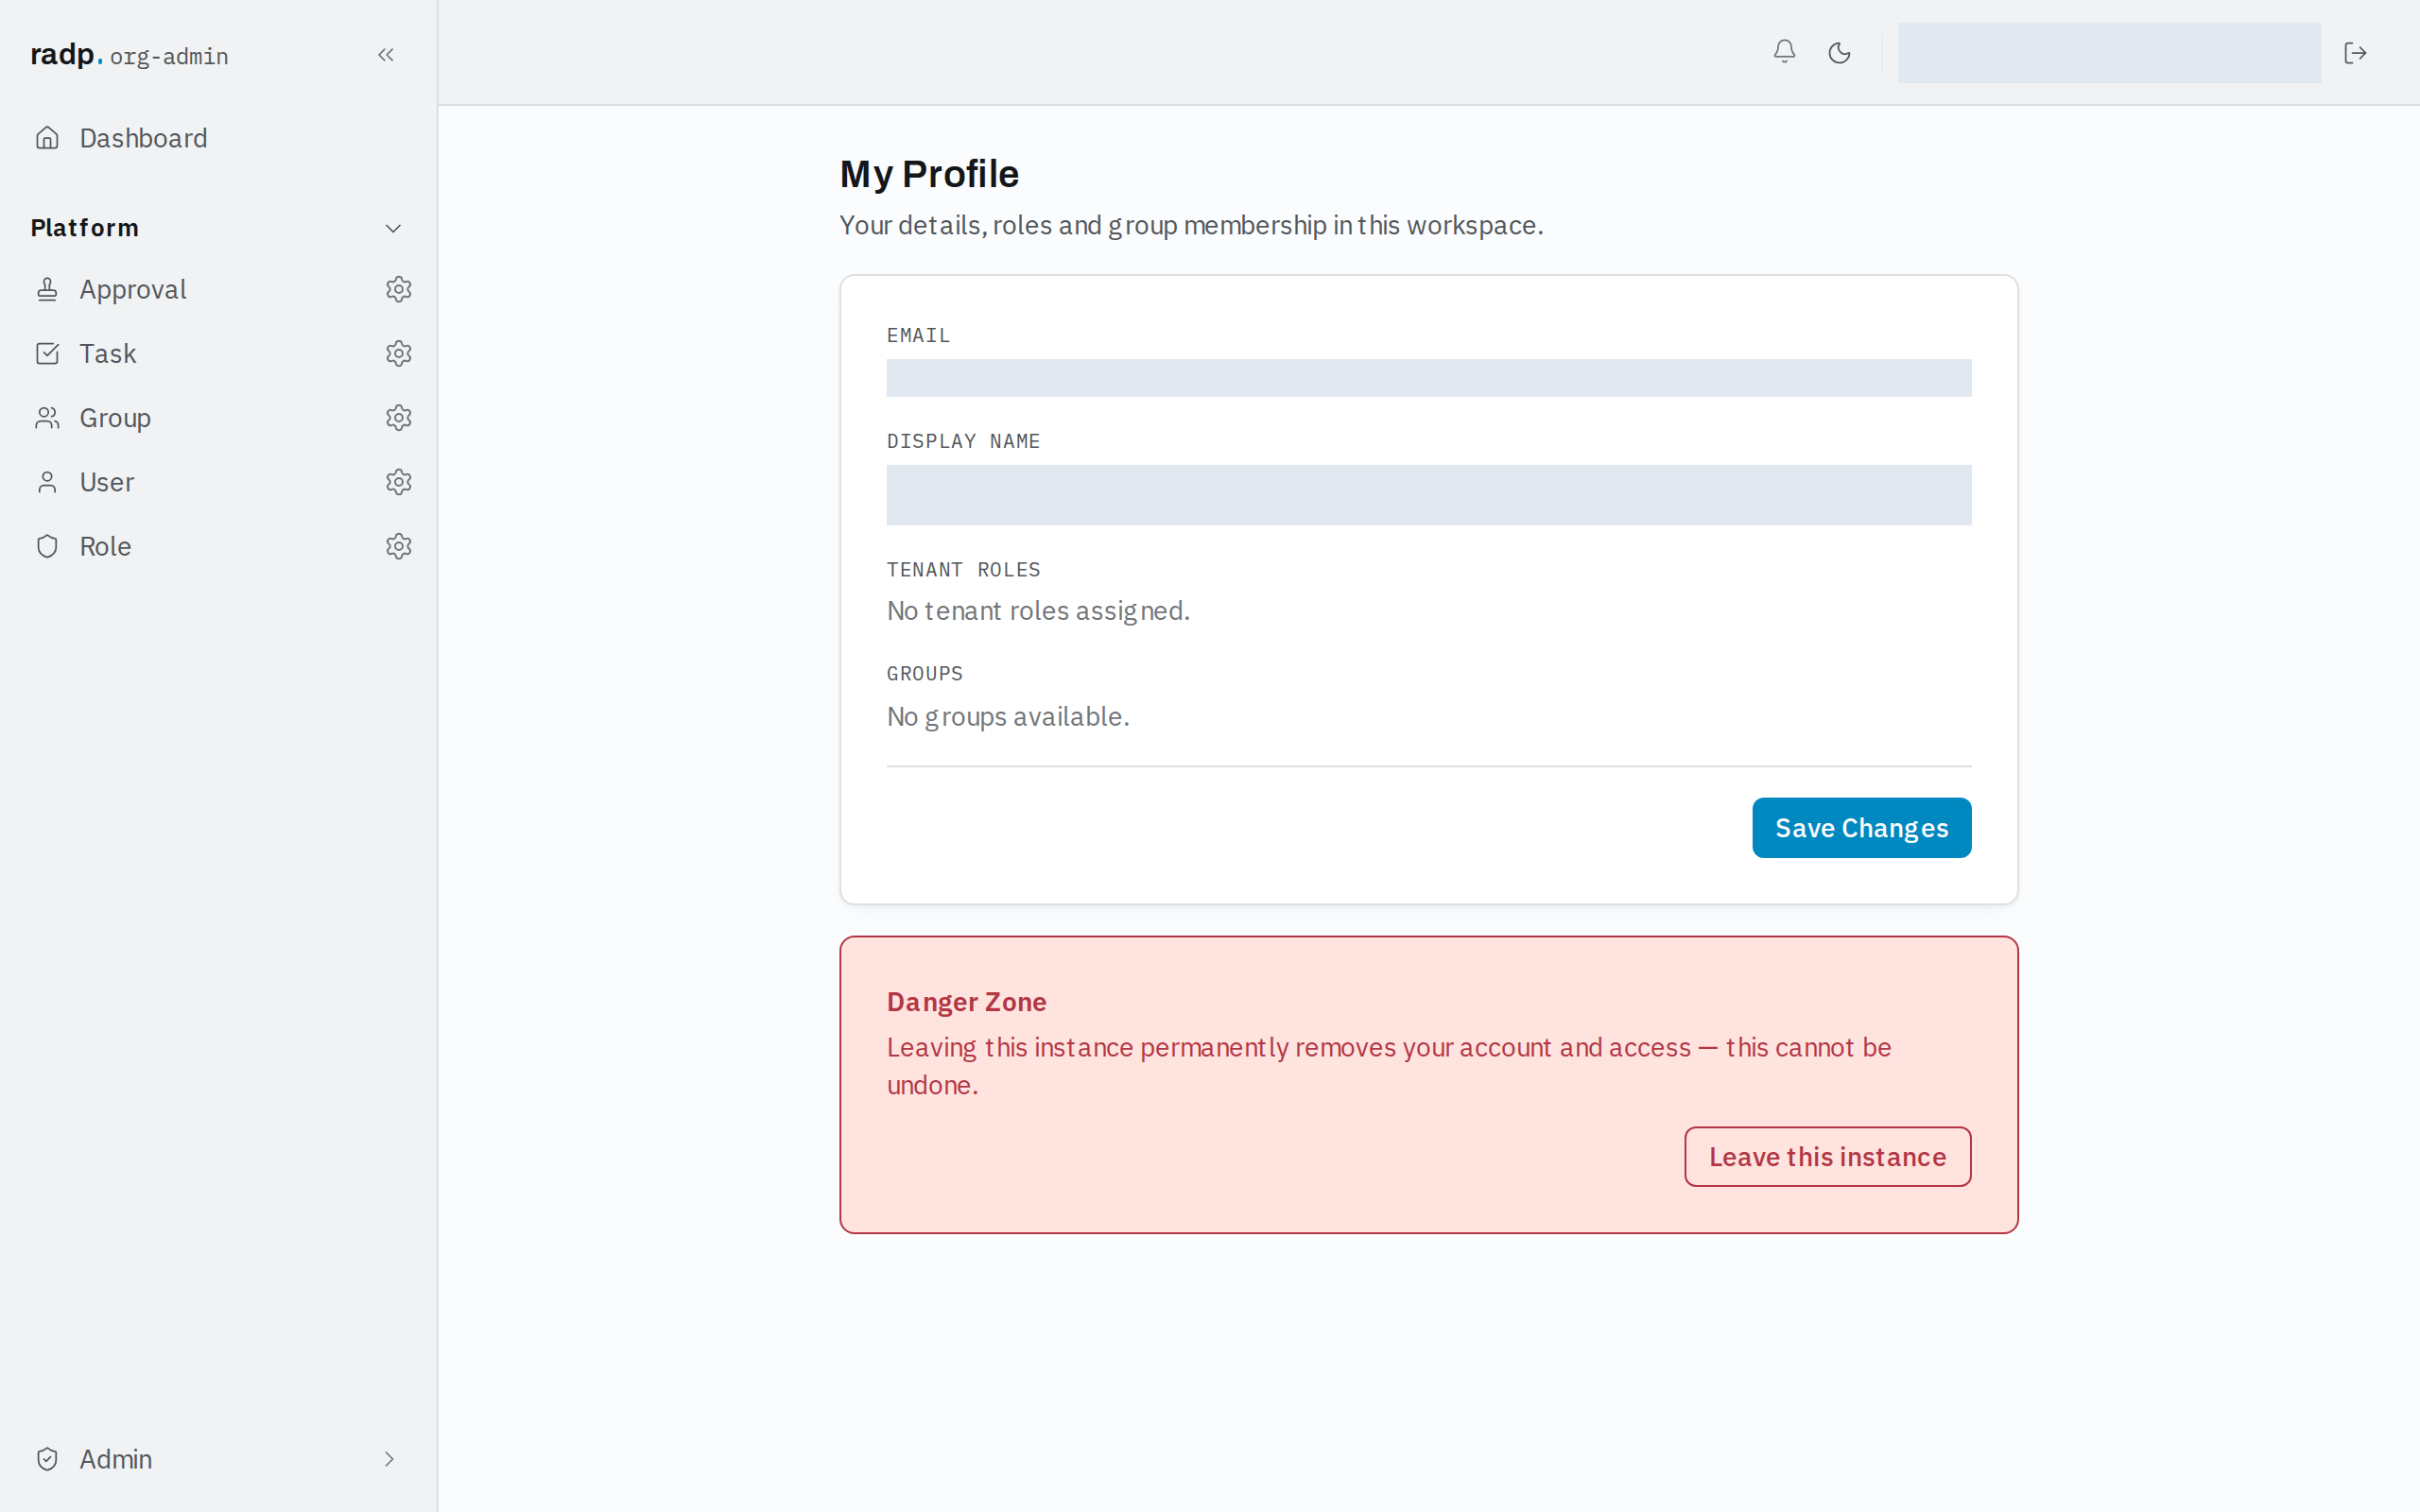The image size is (2420, 1512).
Task: Open Task settings gear icon
Action: click(x=399, y=353)
